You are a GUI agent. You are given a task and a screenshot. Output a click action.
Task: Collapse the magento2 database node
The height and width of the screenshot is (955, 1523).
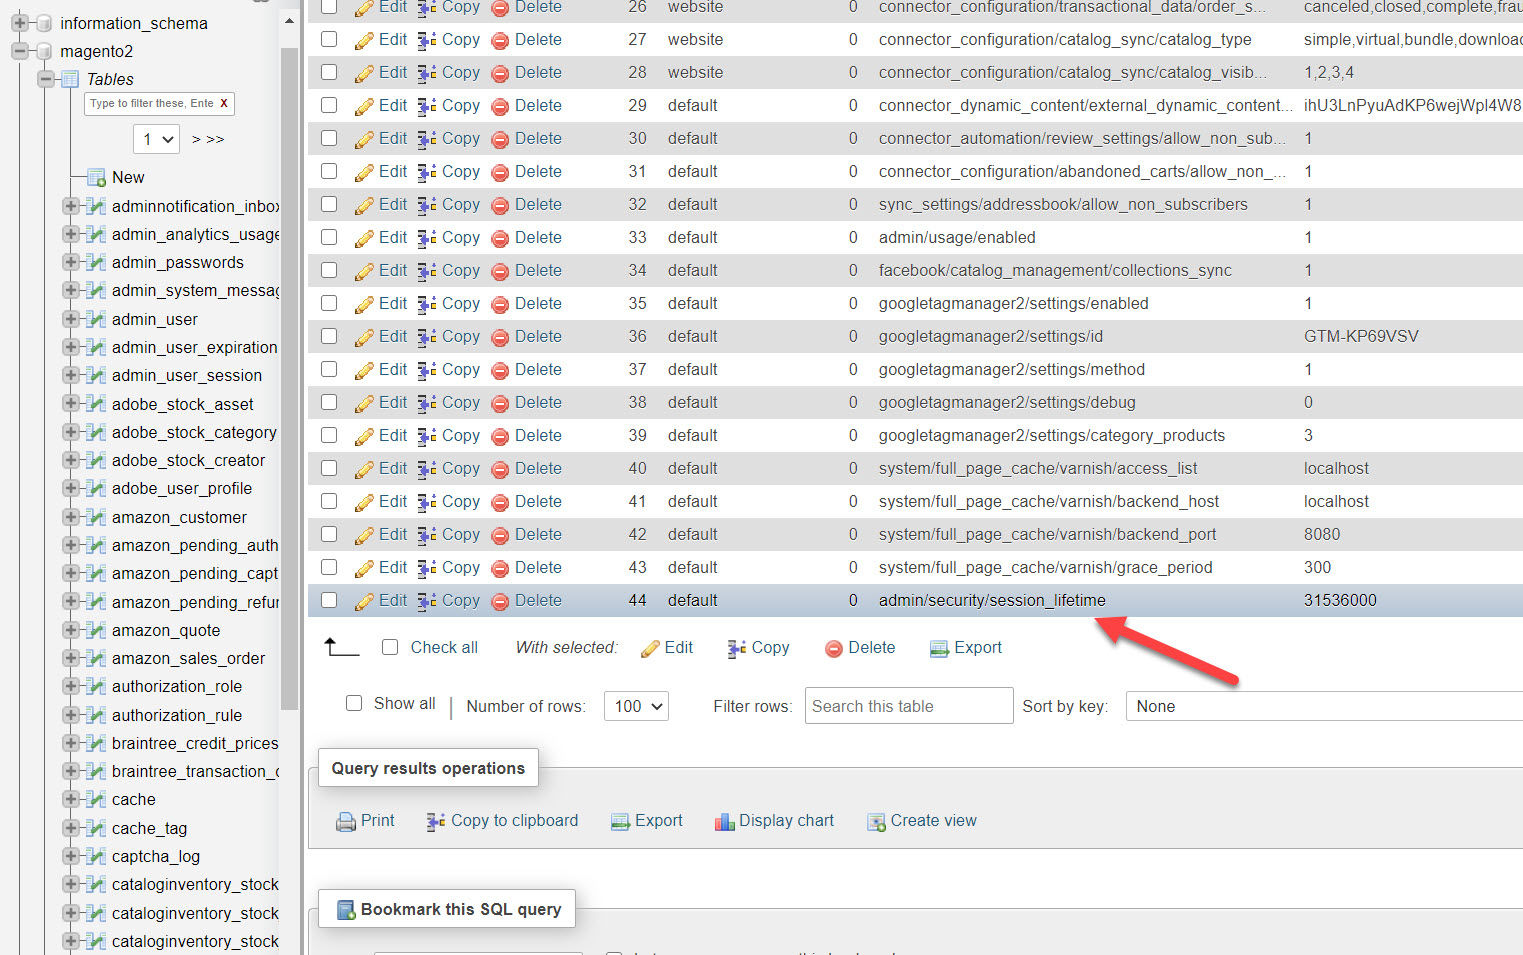pyautogui.click(x=19, y=51)
